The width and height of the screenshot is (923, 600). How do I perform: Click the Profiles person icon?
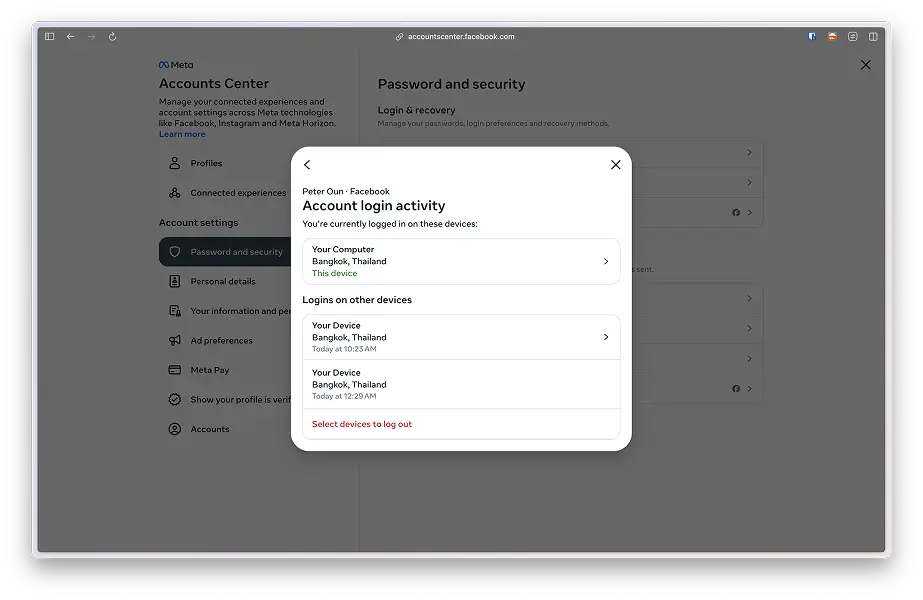point(175,163)
